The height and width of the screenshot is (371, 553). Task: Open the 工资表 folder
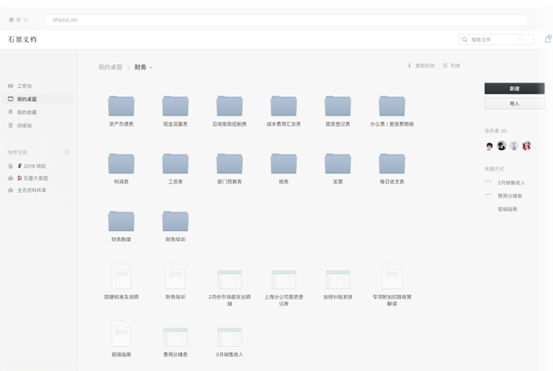[175, 164]
